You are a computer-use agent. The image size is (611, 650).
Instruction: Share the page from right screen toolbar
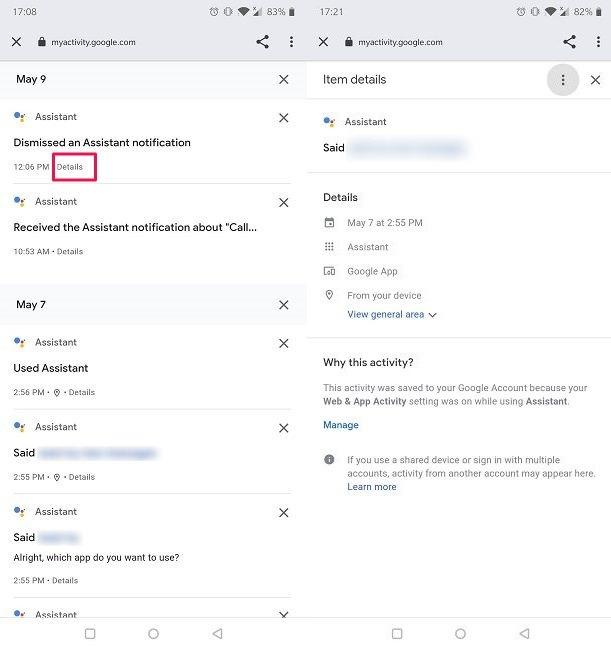570,41
